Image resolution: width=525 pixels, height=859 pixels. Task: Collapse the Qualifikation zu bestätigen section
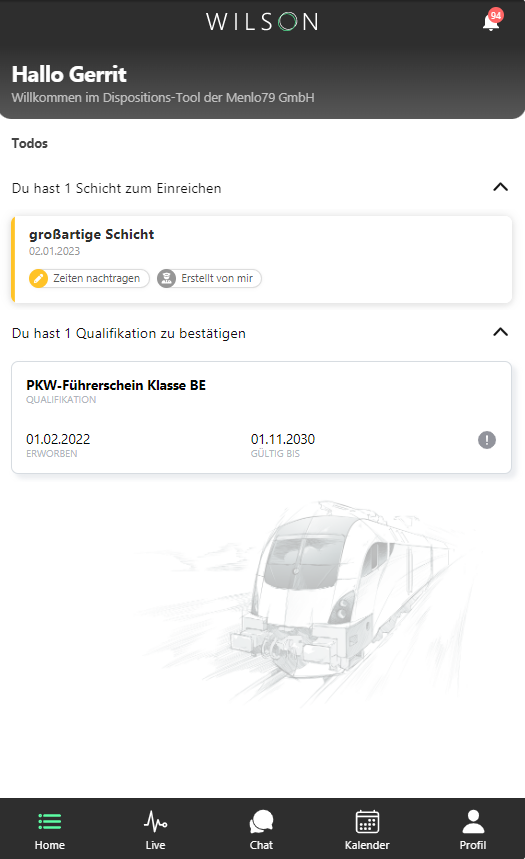[500, 332]
